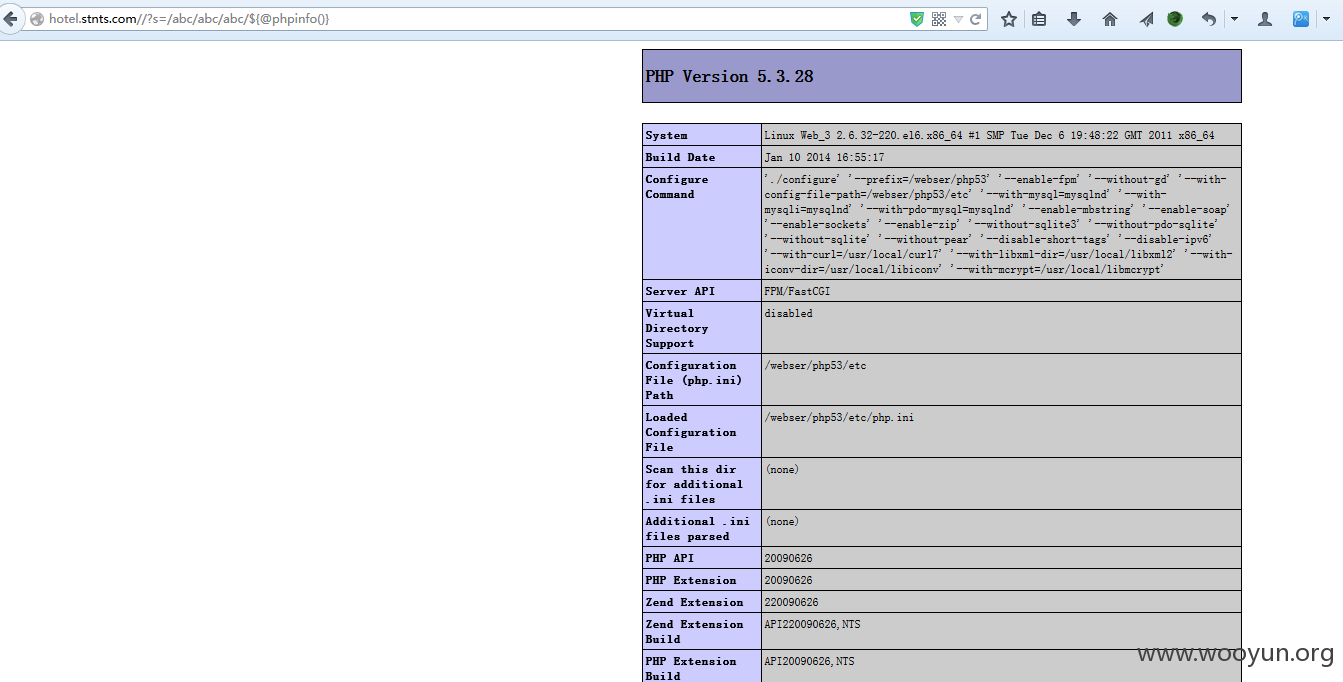Click the 'disabled' value cell
The image size is (1343, 682).
click(x=1001, y=328)
